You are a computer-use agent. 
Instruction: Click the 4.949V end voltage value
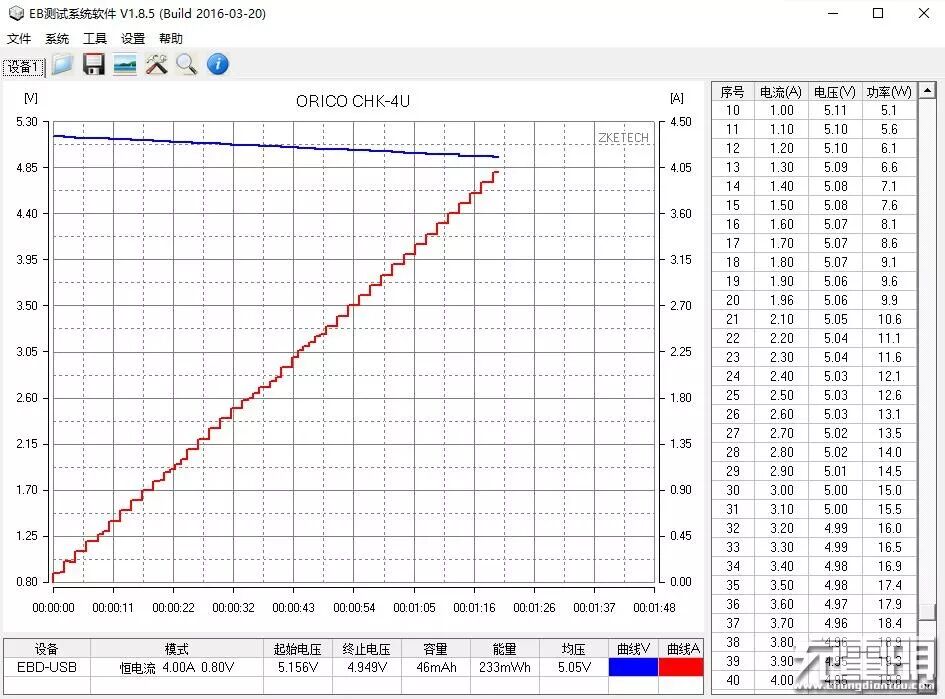(367, 667)
